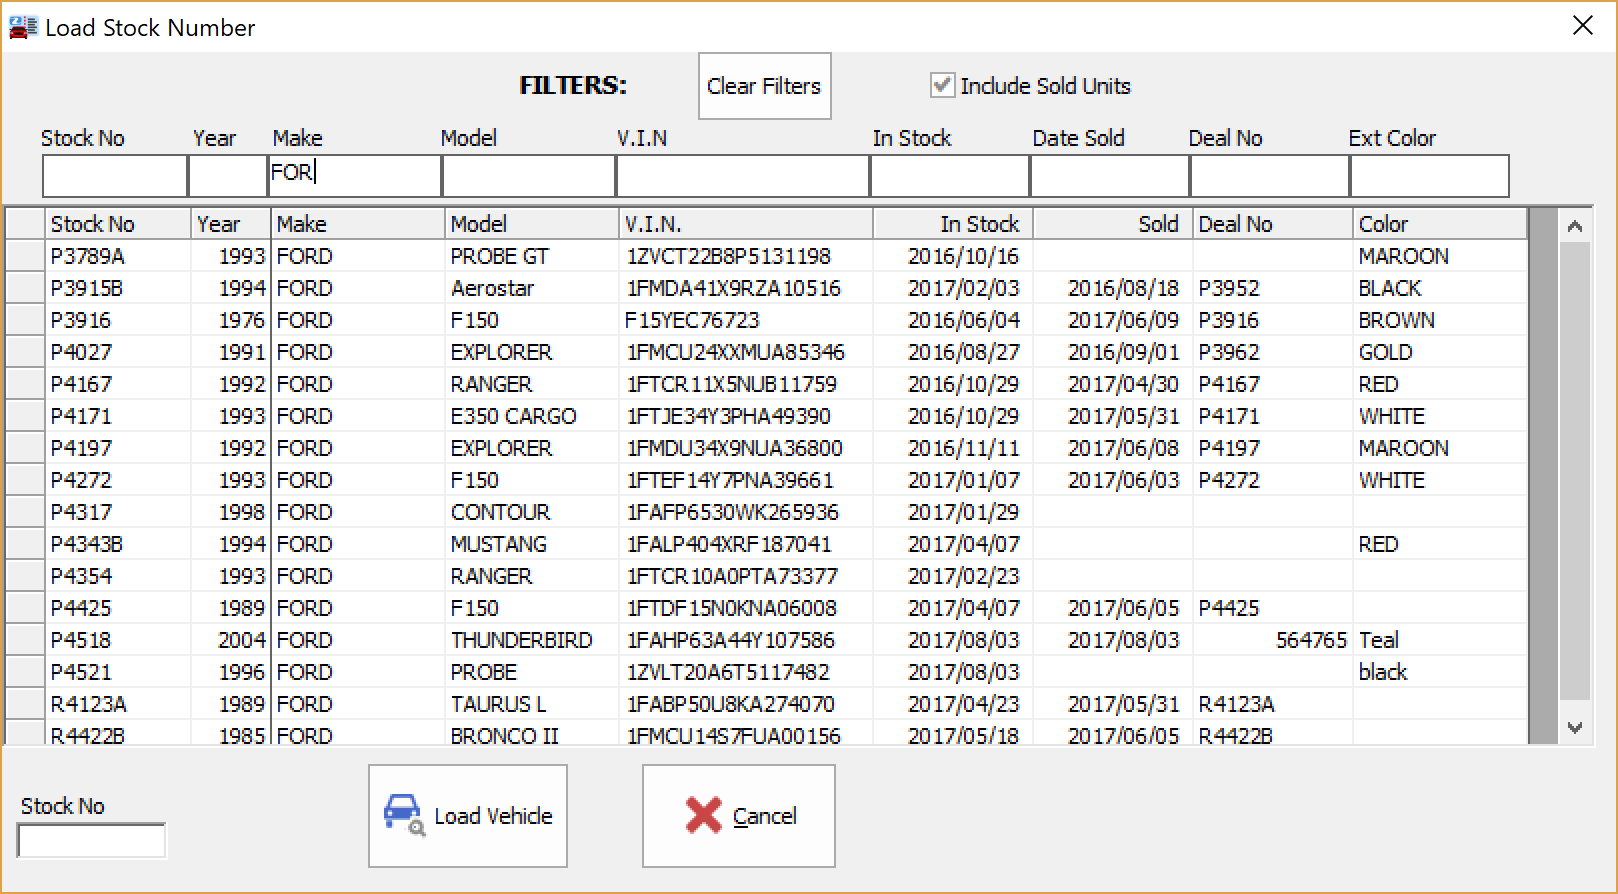
Task: Click VIN 1FTDF15N0KNA06008
Action: click(x=732, y=608)
